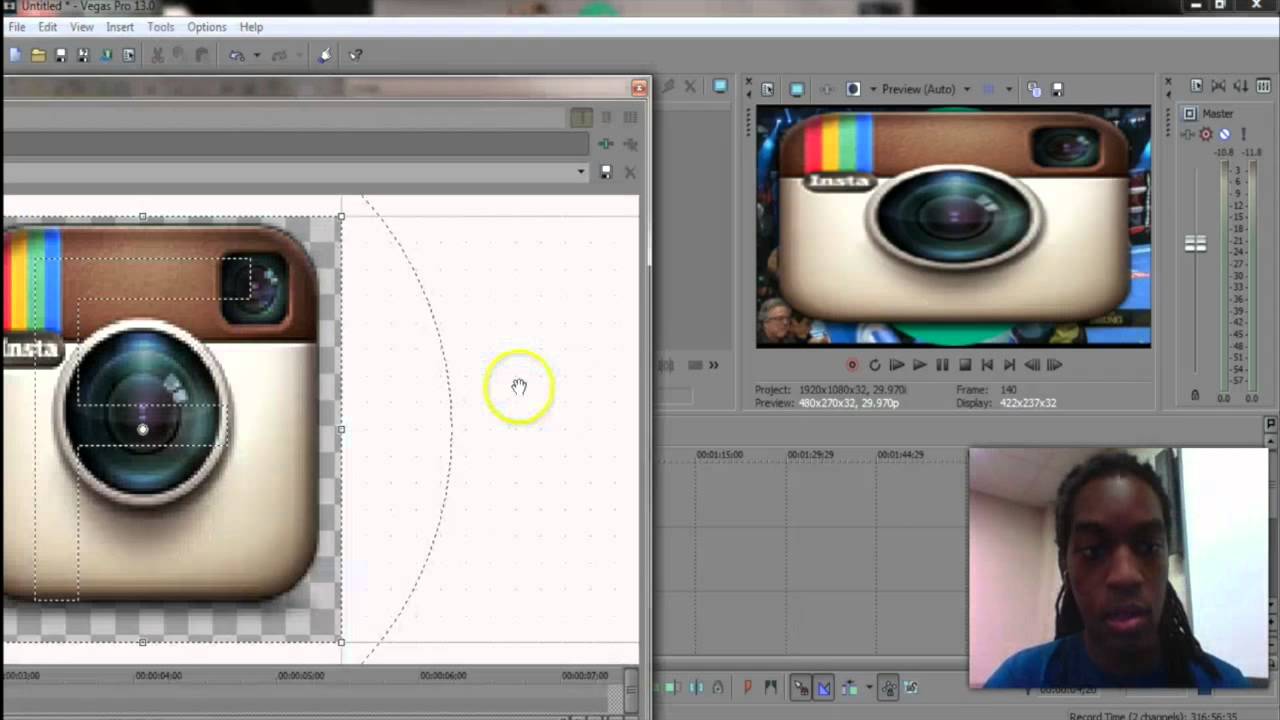Save the project with the first floppy icon
Image resolution: width=1280 pixels, height=720 pixels.
point(60,56)
